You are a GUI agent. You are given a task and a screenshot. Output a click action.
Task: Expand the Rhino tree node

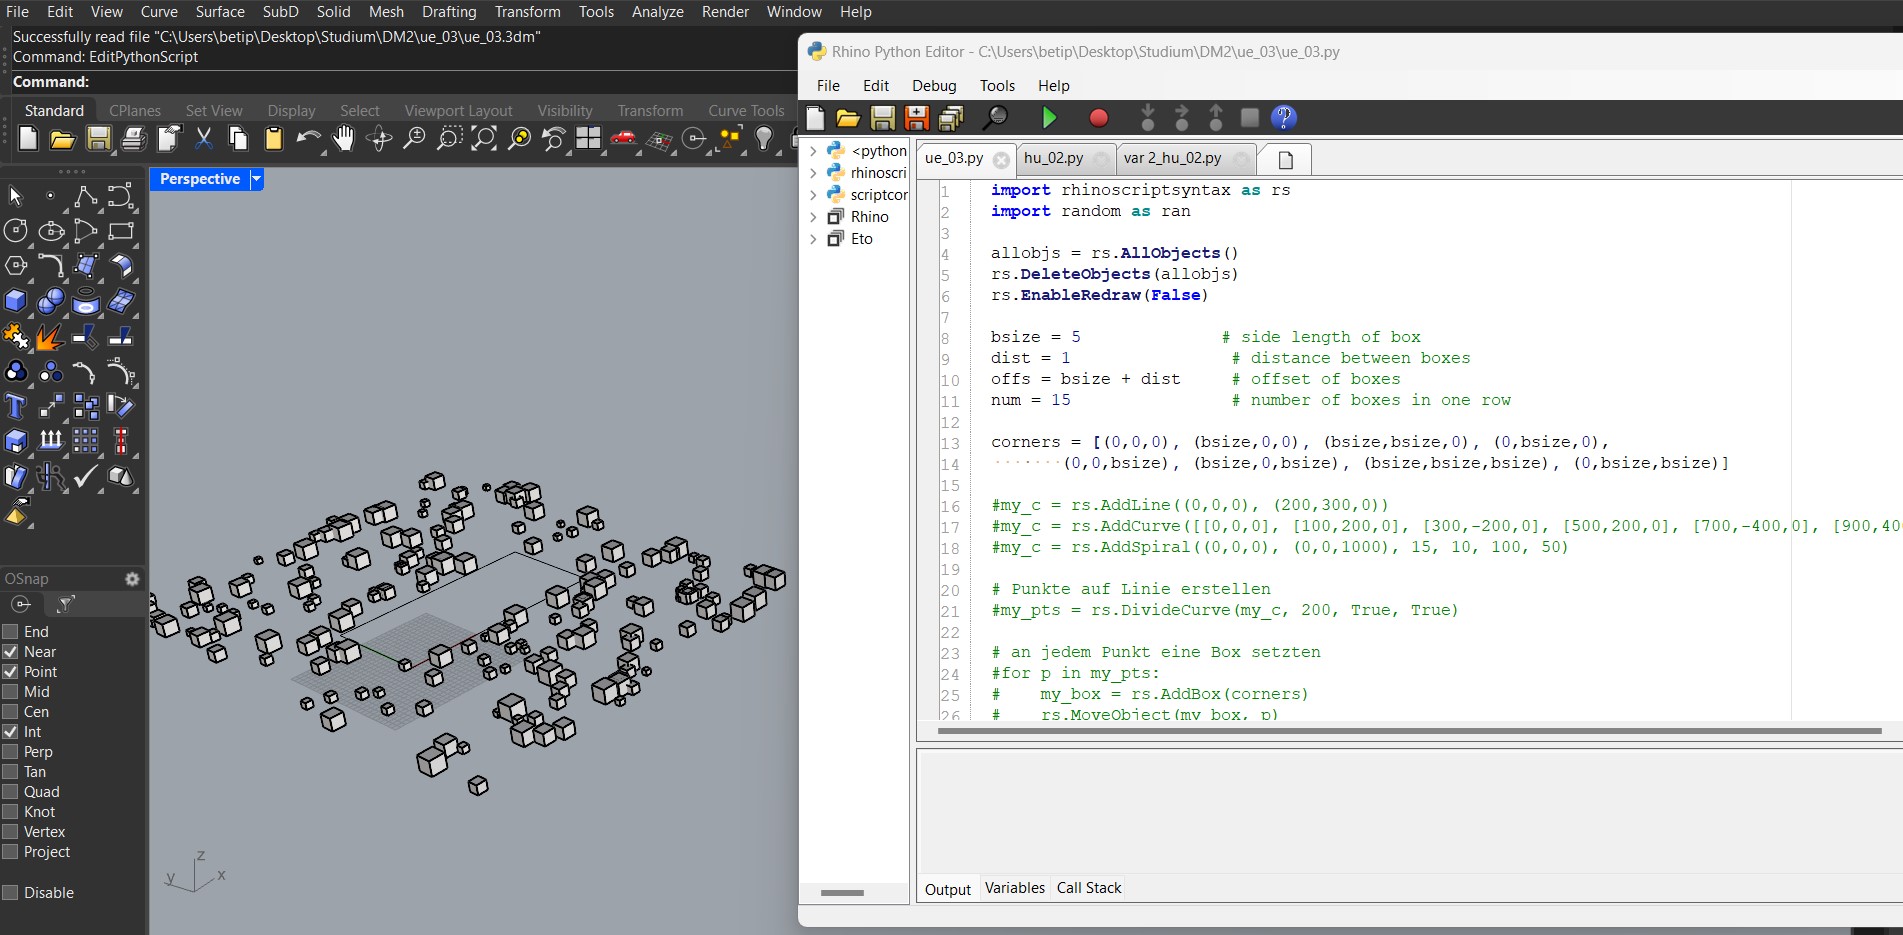click(813, 216)
